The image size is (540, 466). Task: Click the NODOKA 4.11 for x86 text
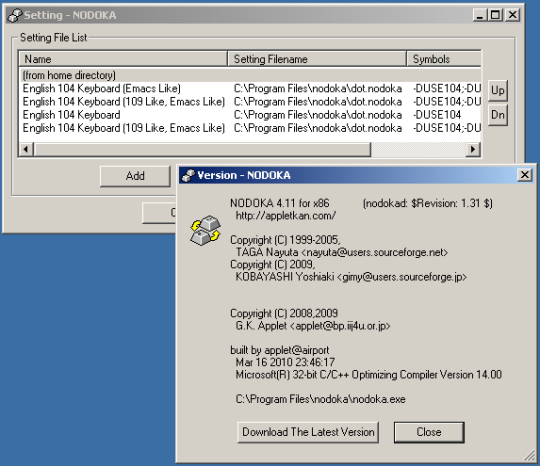tap(280, 203)
